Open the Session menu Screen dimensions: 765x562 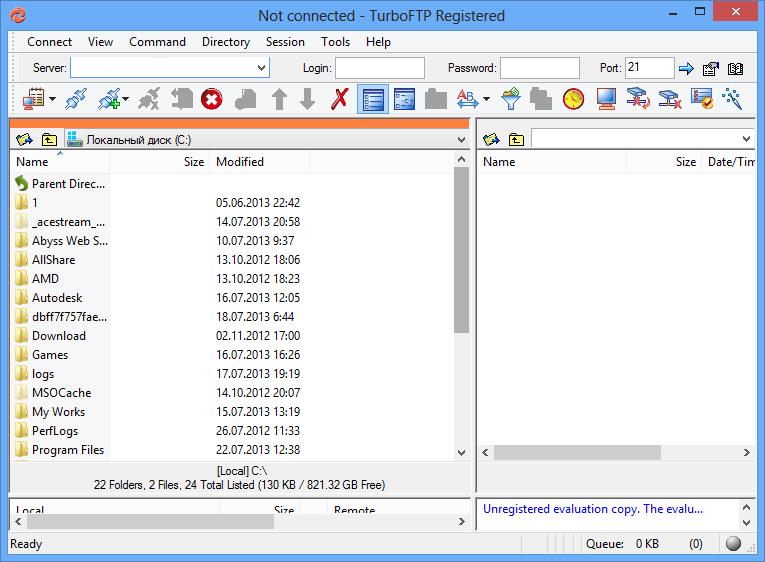click(x=285, y=42)
